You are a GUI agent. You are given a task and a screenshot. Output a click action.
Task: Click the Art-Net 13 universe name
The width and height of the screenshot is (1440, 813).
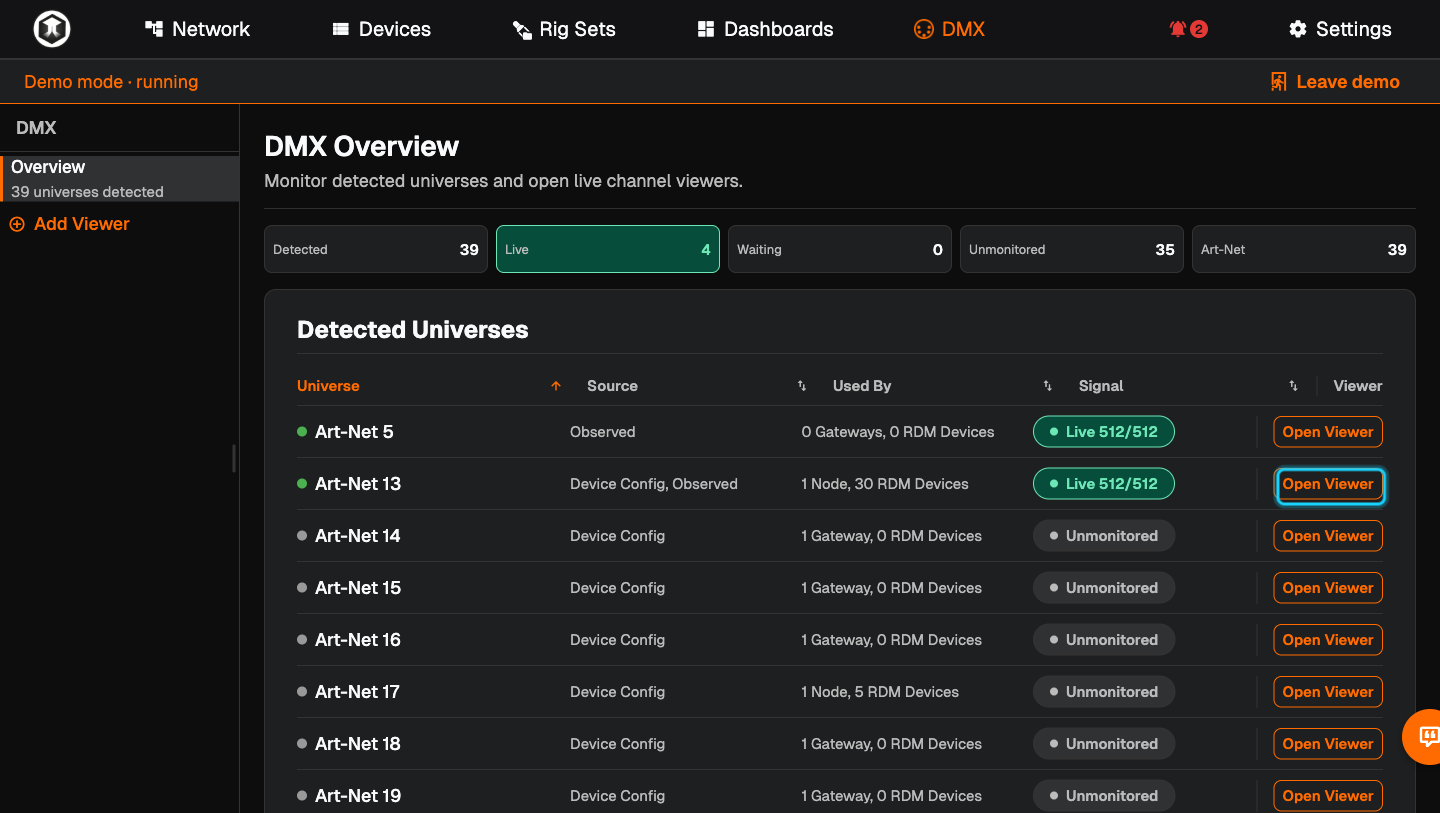coord(358,484)
